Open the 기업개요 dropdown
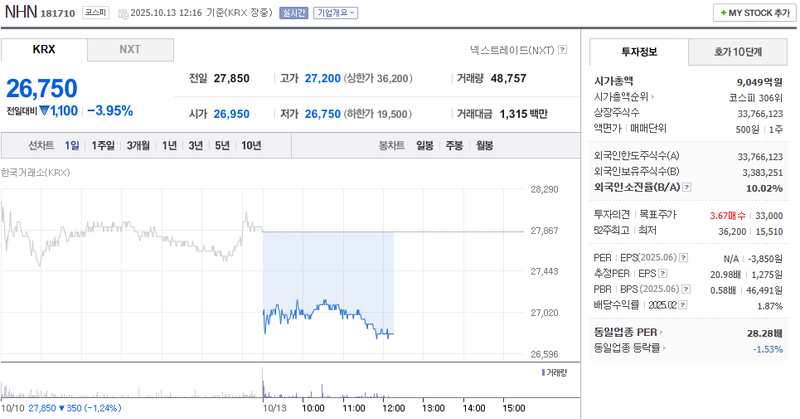 (x=336, y=13)
